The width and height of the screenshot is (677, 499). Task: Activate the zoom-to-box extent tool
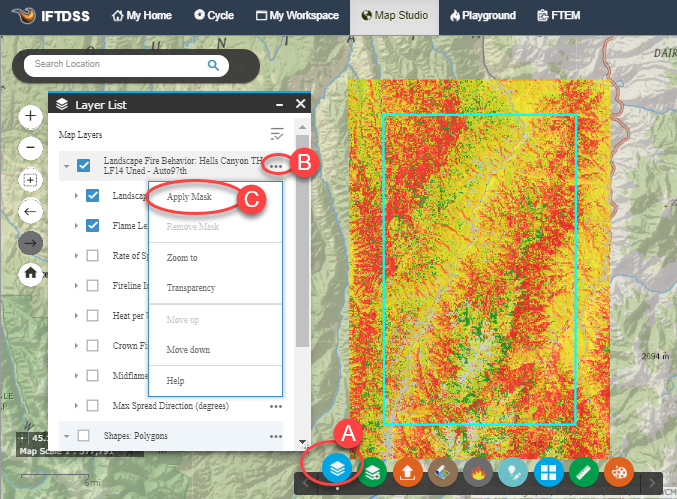click(30, 180)
